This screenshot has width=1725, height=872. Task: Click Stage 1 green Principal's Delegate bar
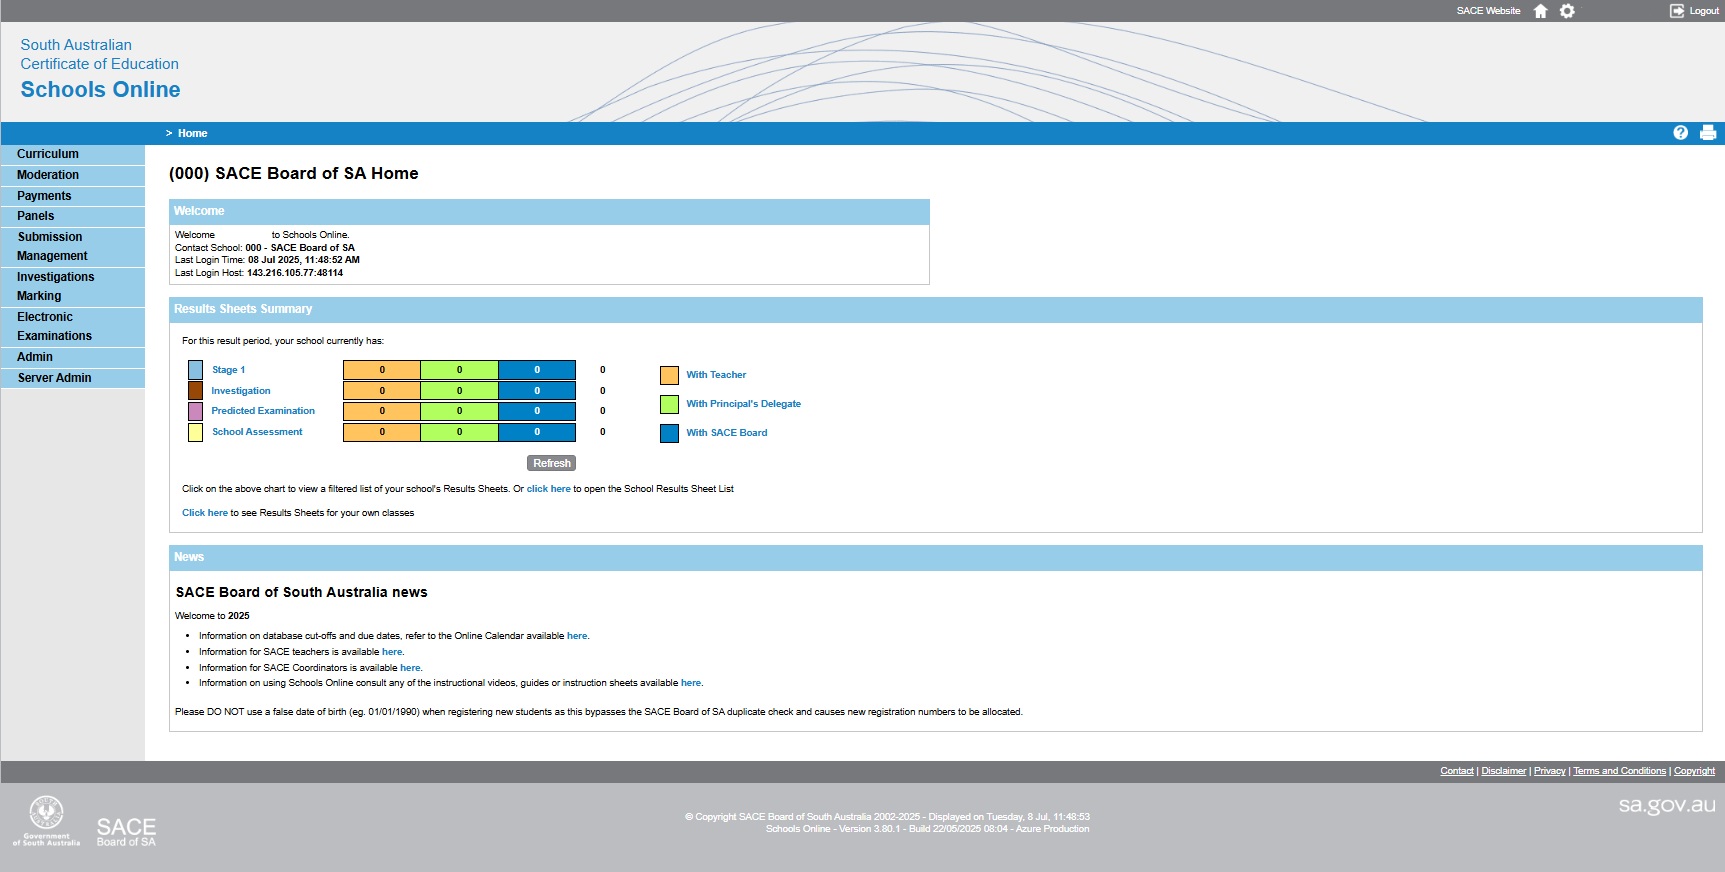tap(459, 370)
